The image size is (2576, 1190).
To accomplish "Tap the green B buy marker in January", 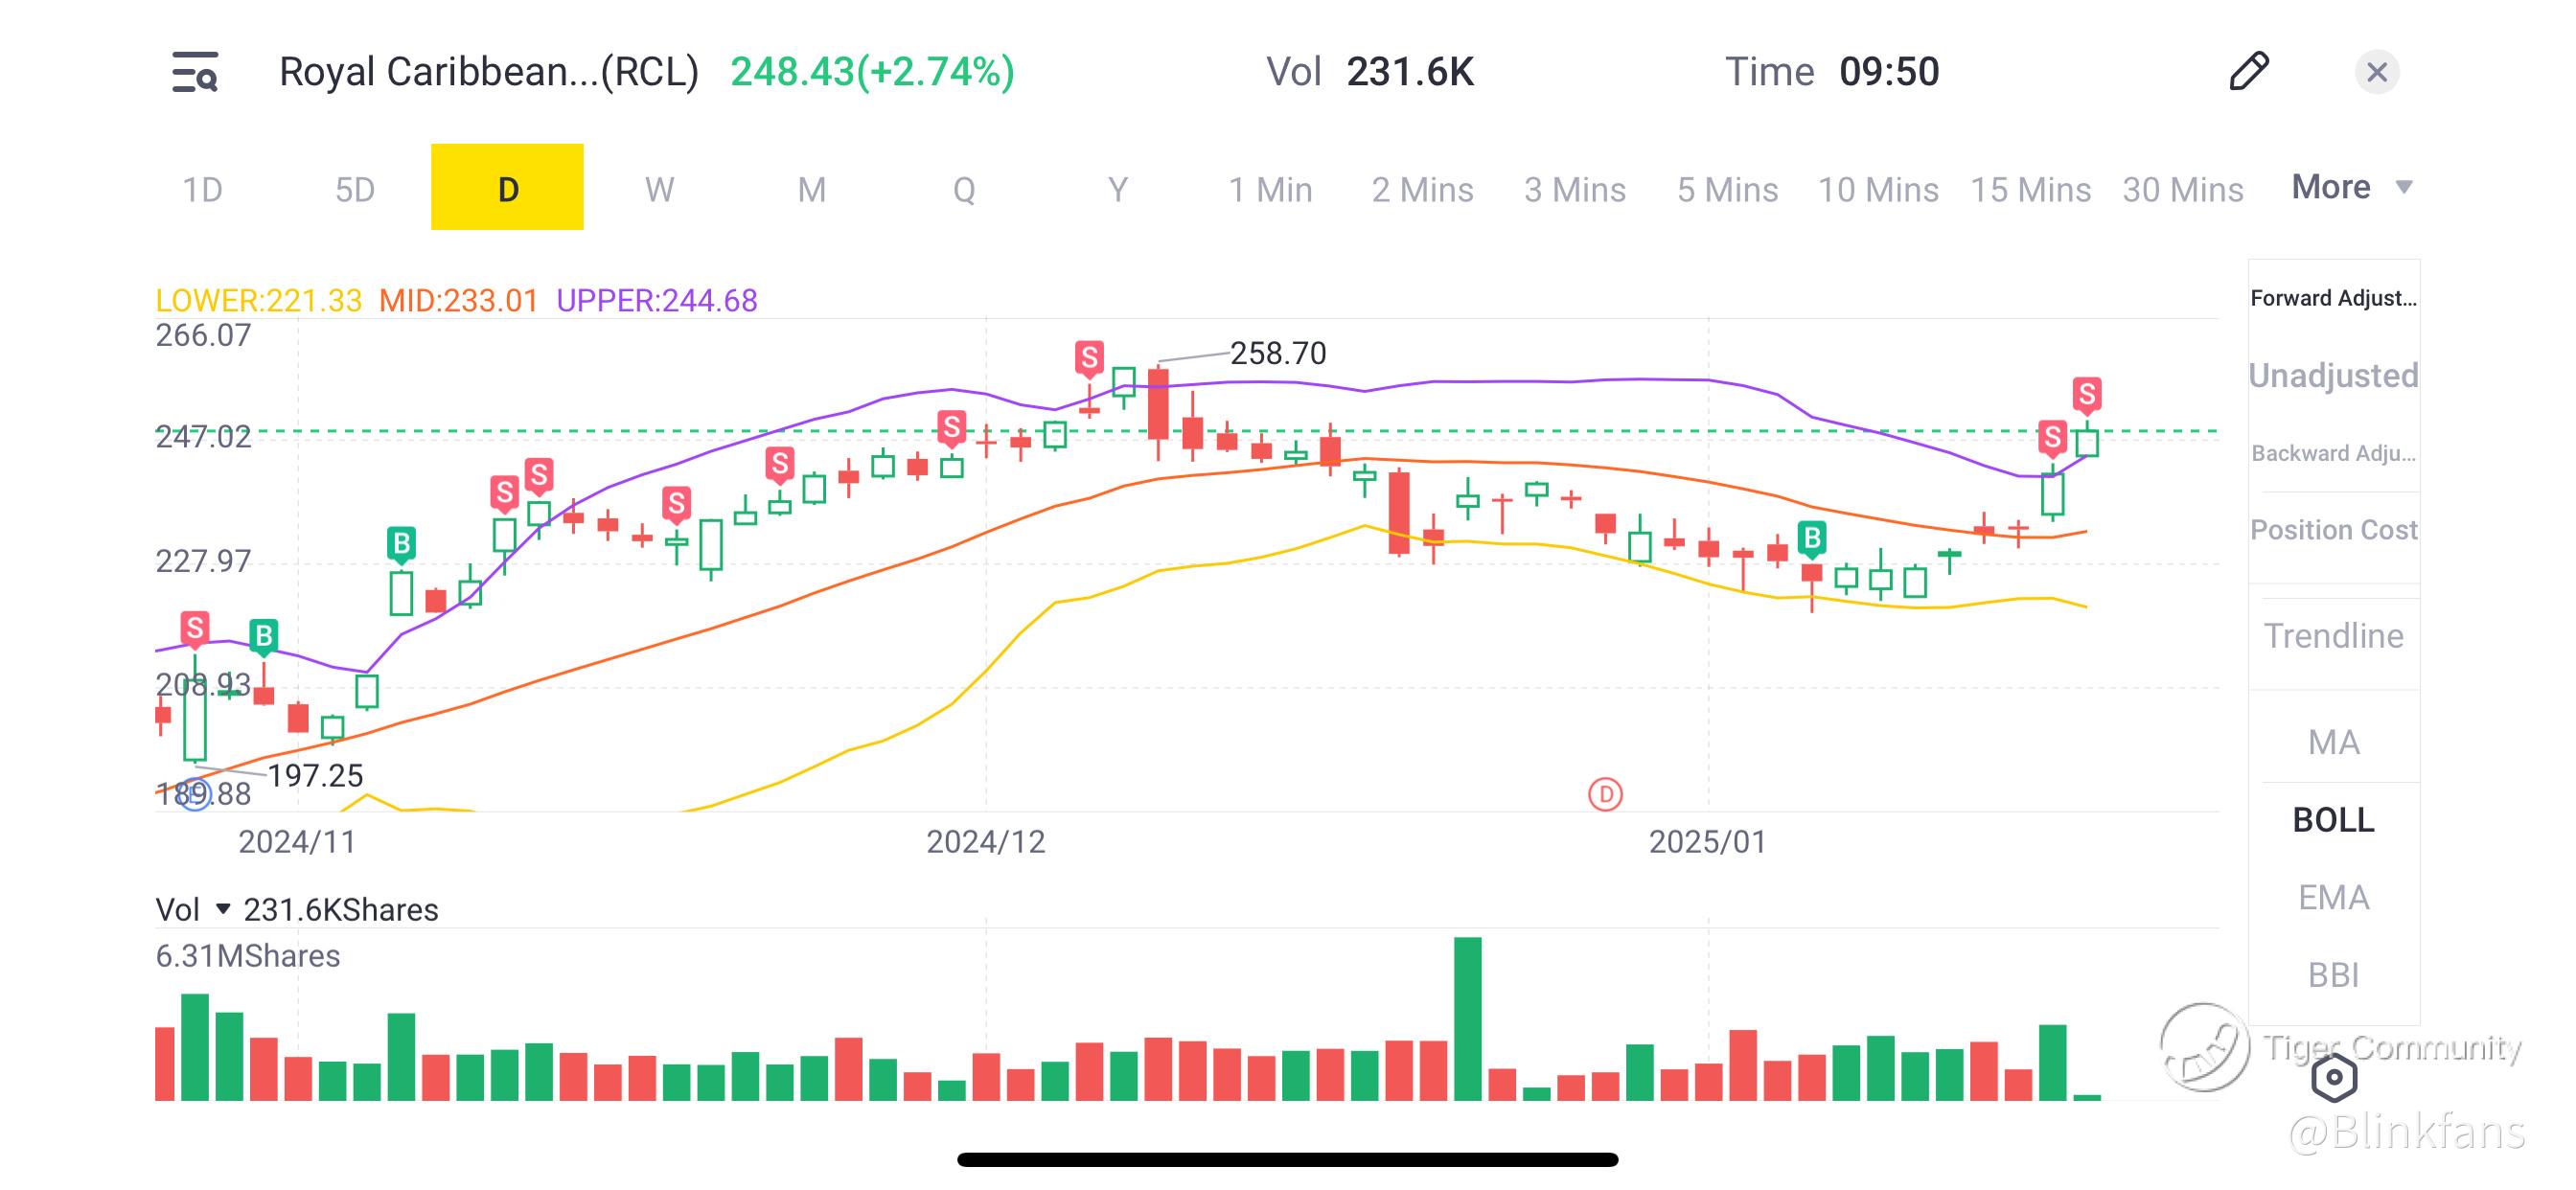I will [1811, 540].
